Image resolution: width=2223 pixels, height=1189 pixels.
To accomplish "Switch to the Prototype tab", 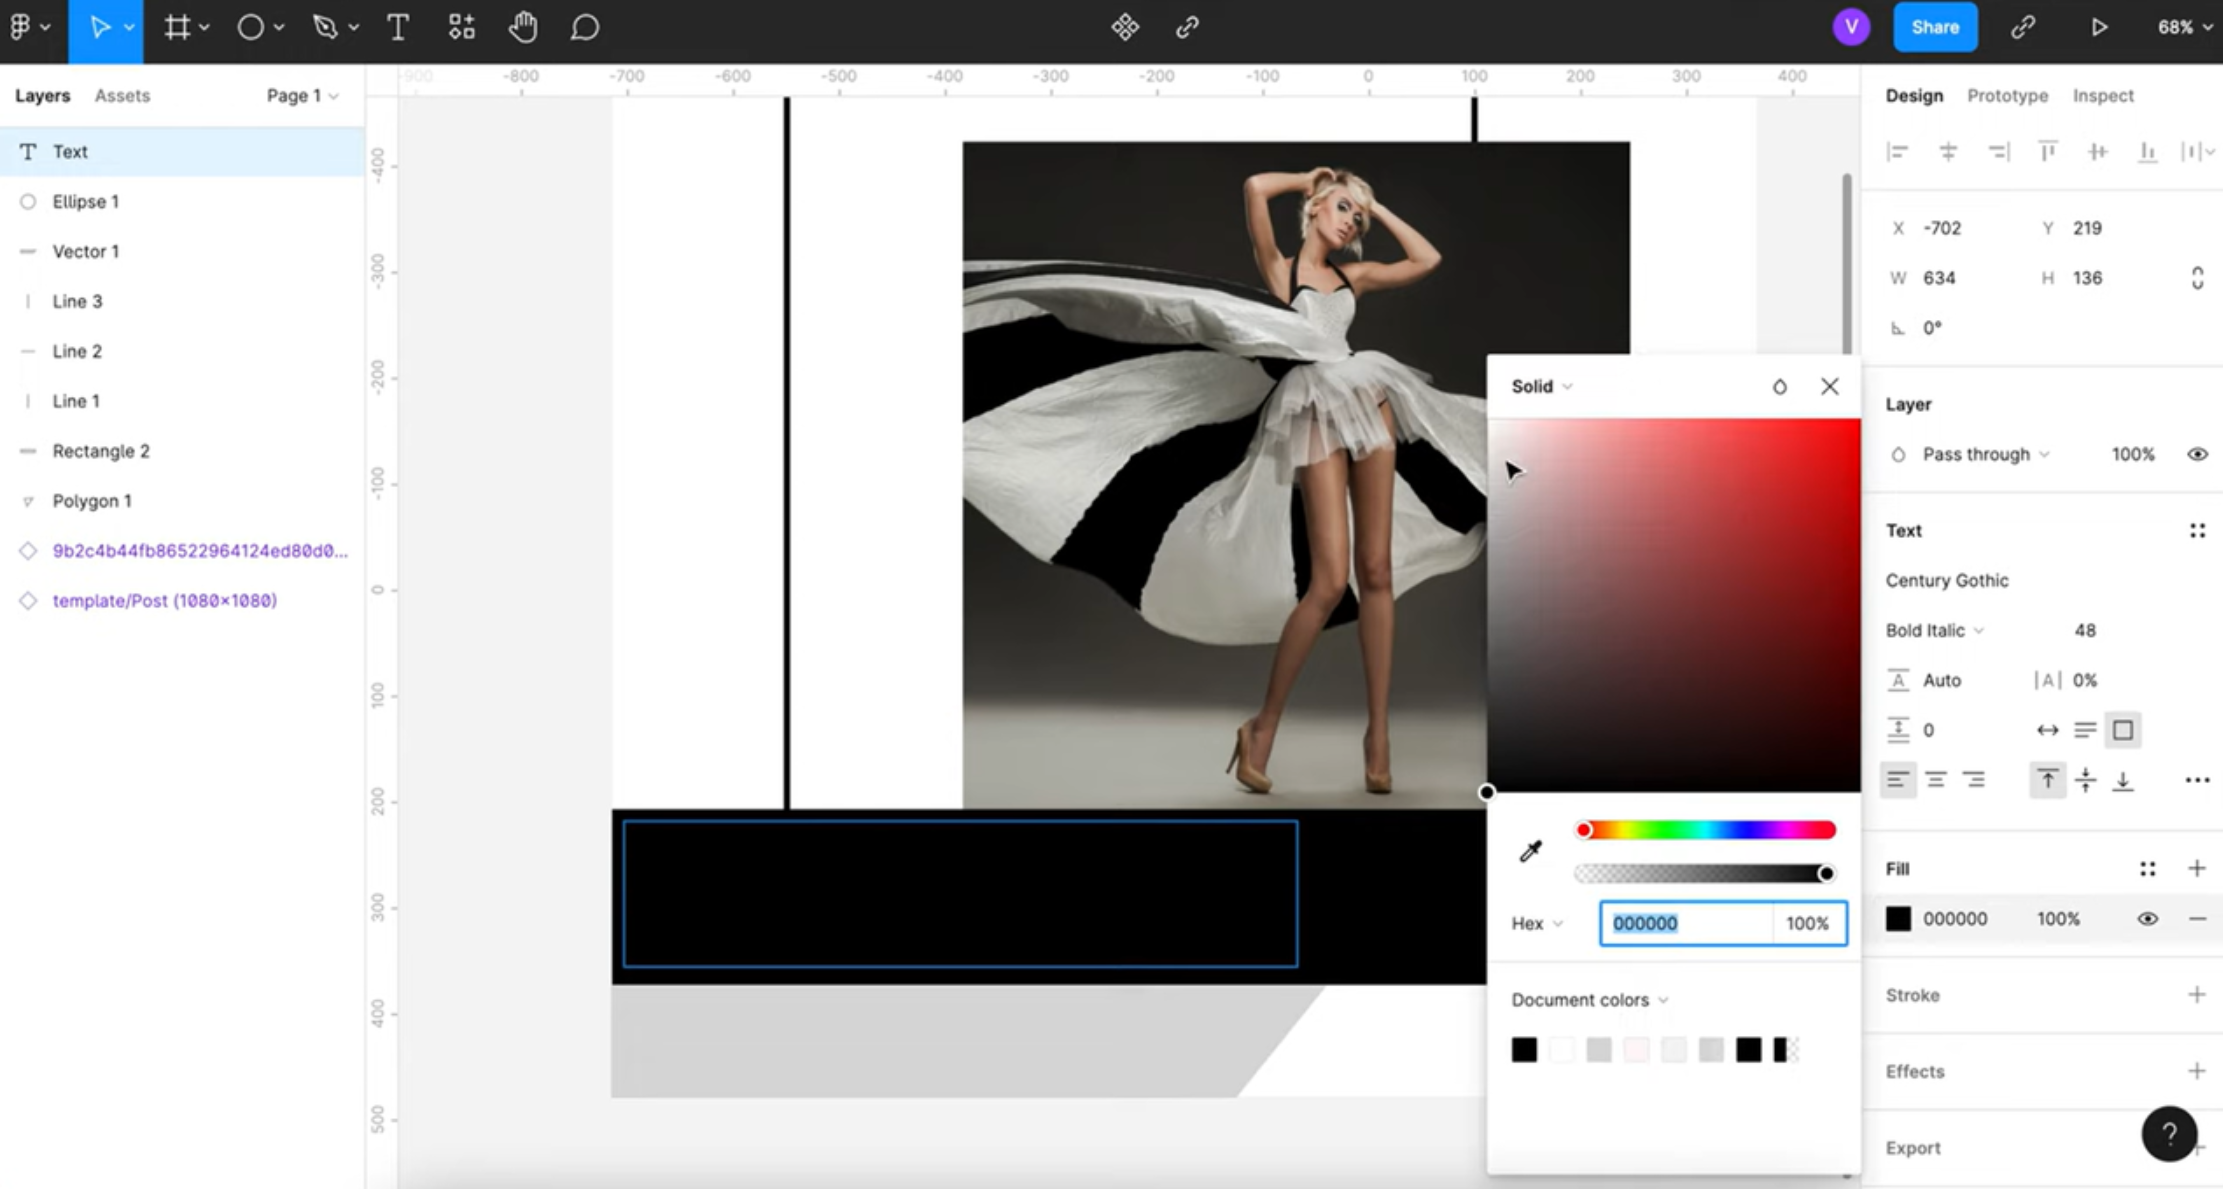I will point(2006,95).
